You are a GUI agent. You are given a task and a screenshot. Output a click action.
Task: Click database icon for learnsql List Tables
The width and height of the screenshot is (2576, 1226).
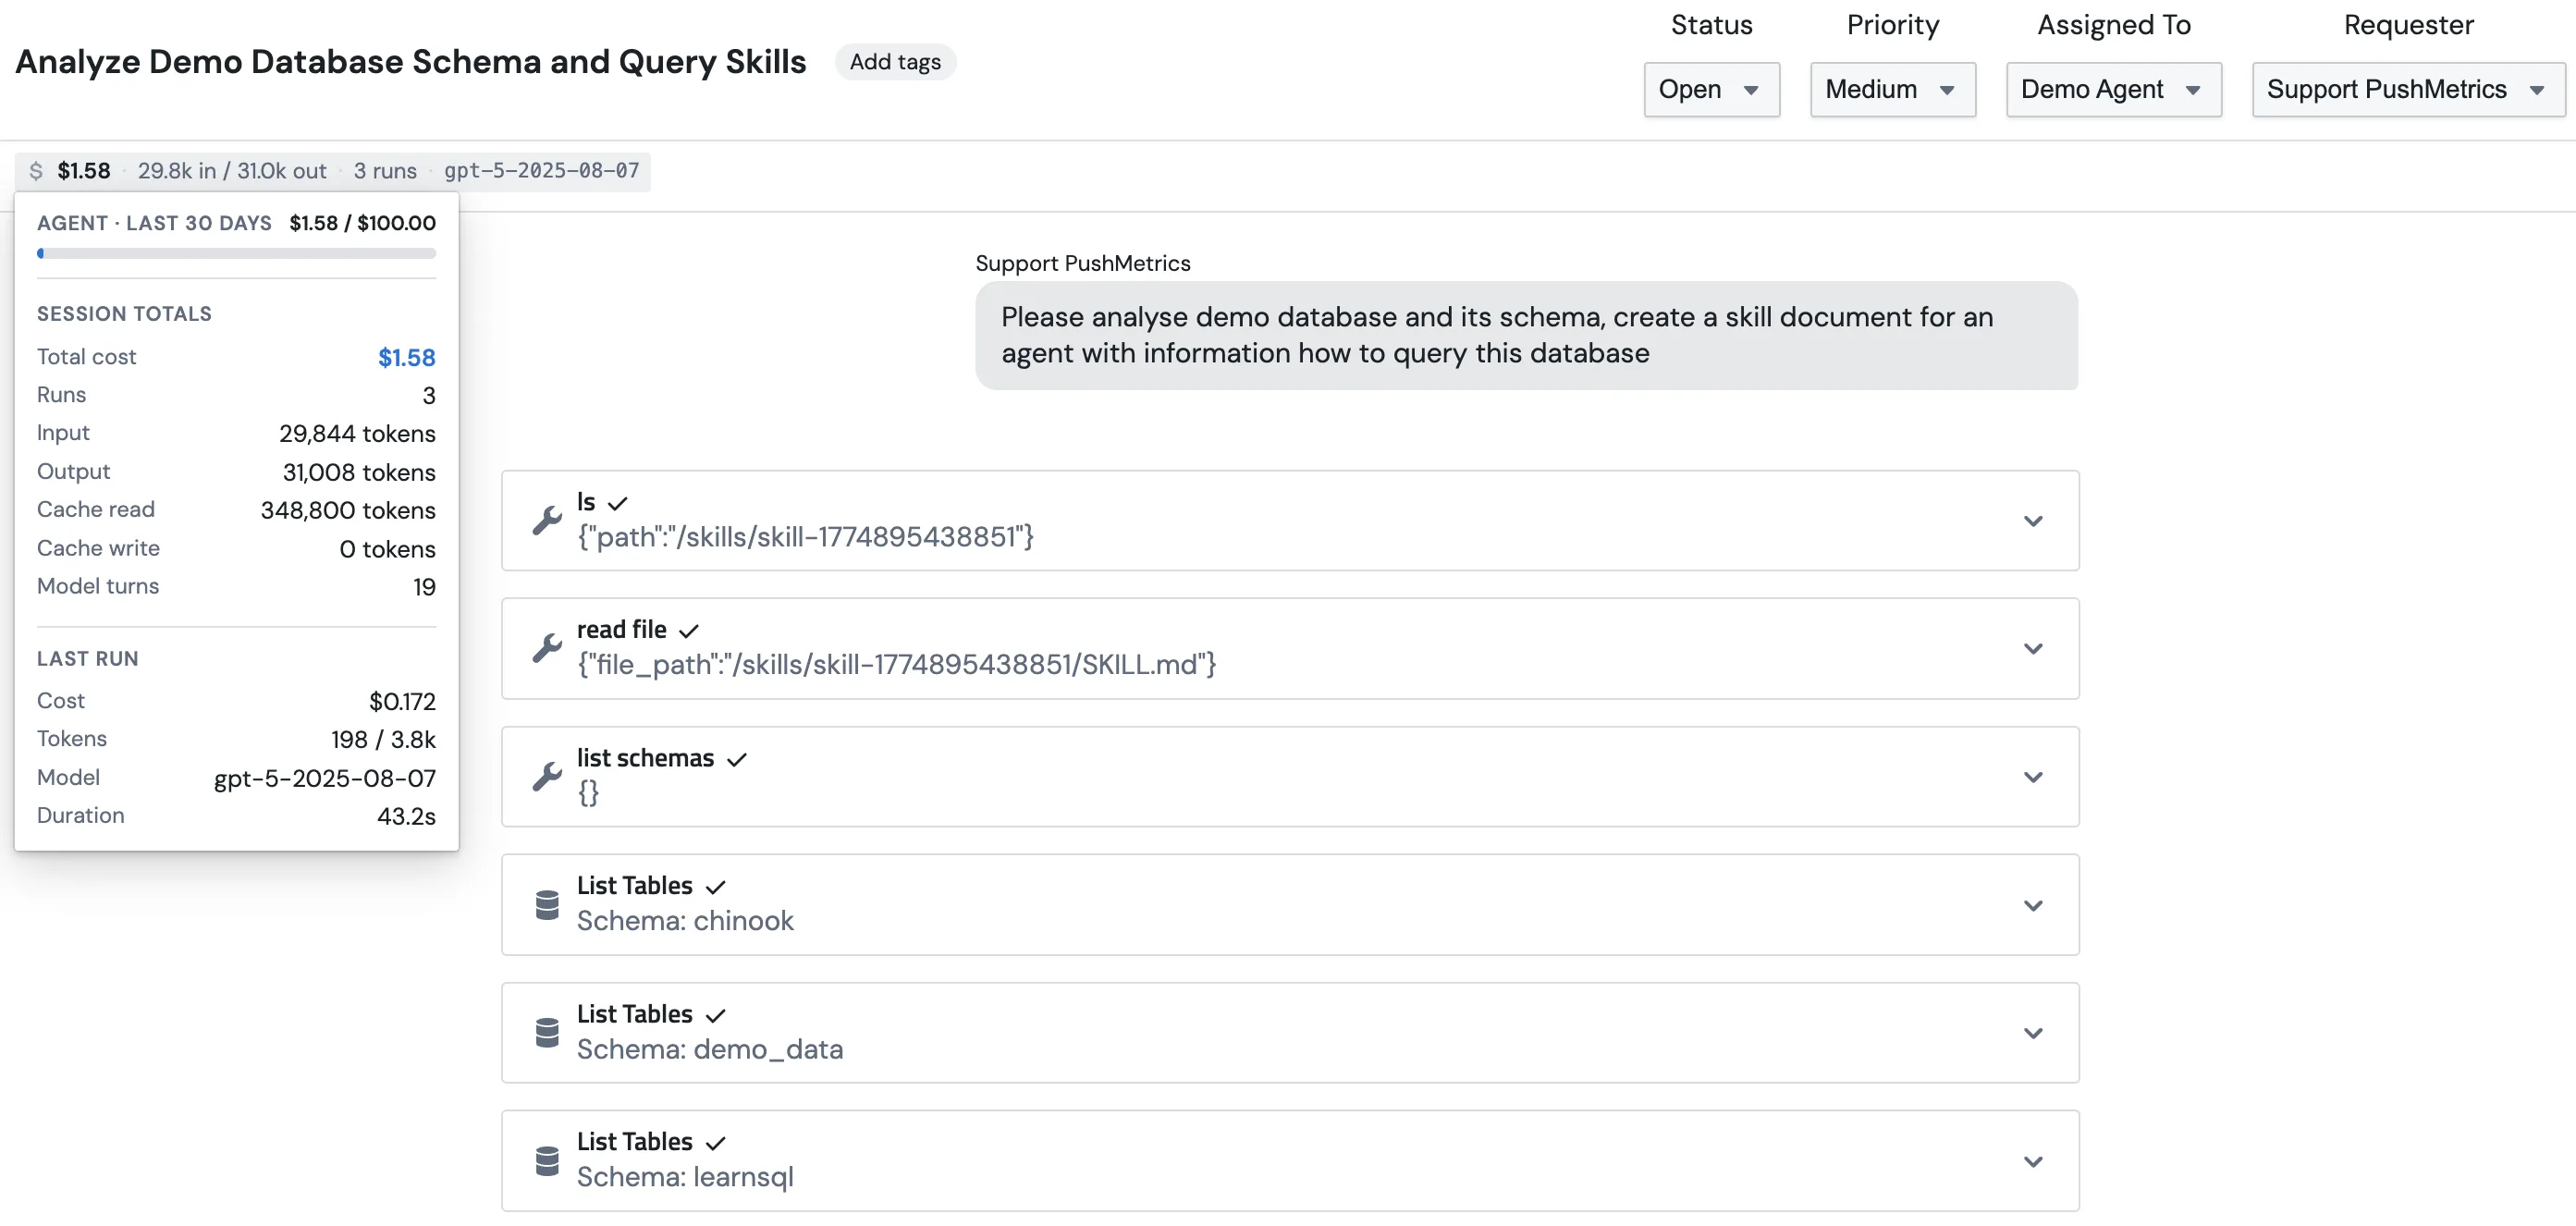pyautogui.click(x=547, y=1161)
